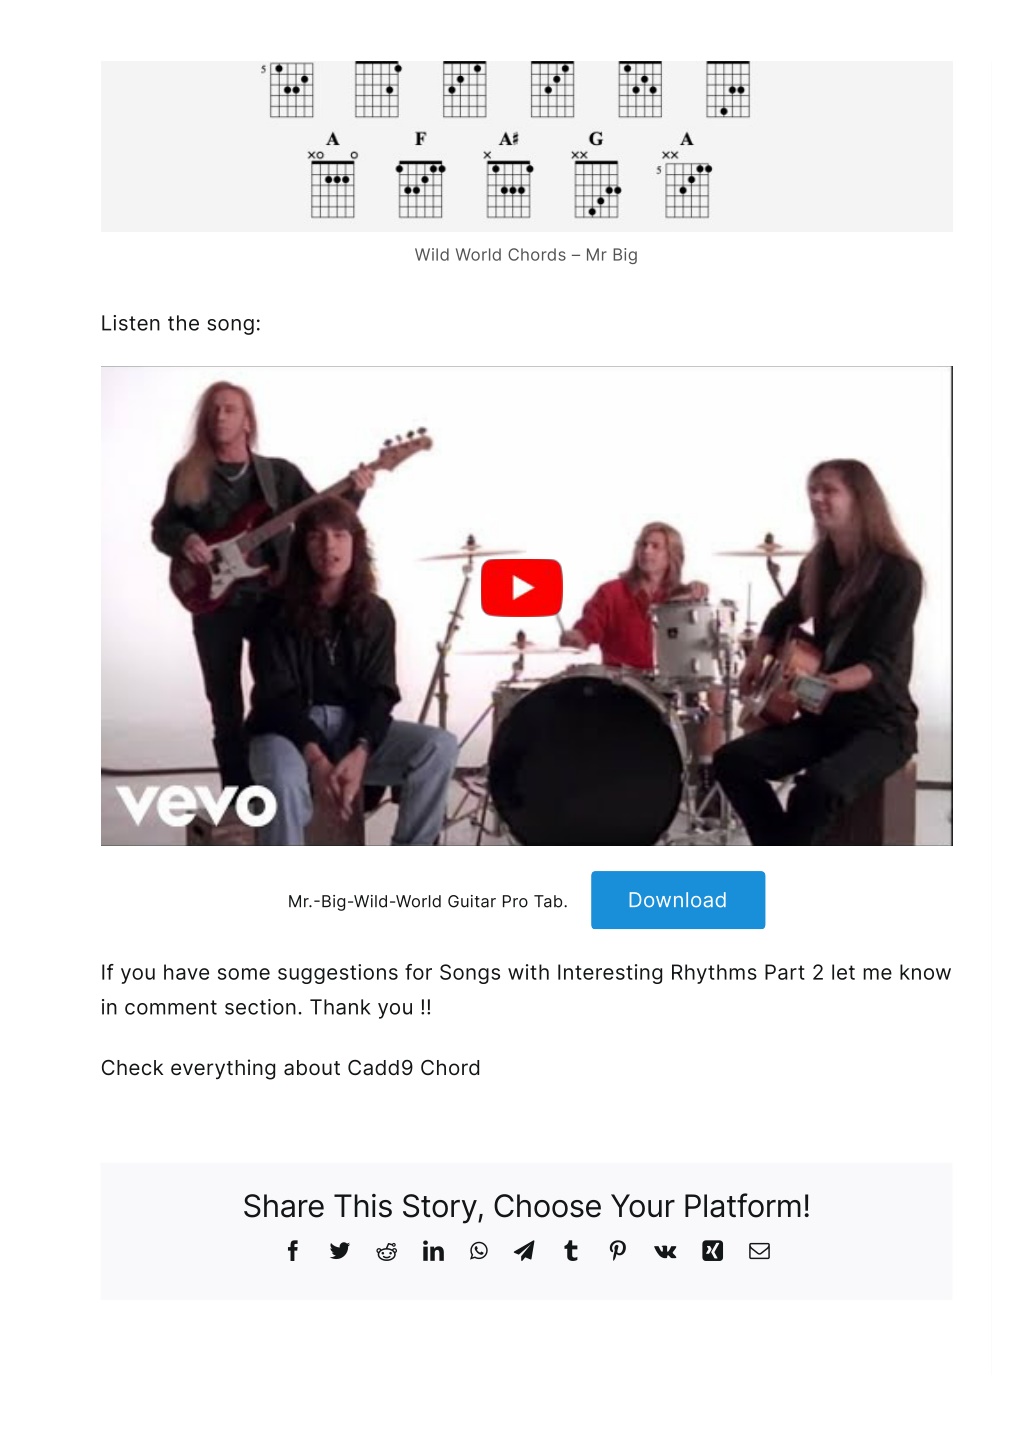Viewport: 1024px width, 1449px height.
Task: Share this story on Facebook
Action: (293, 1251)
